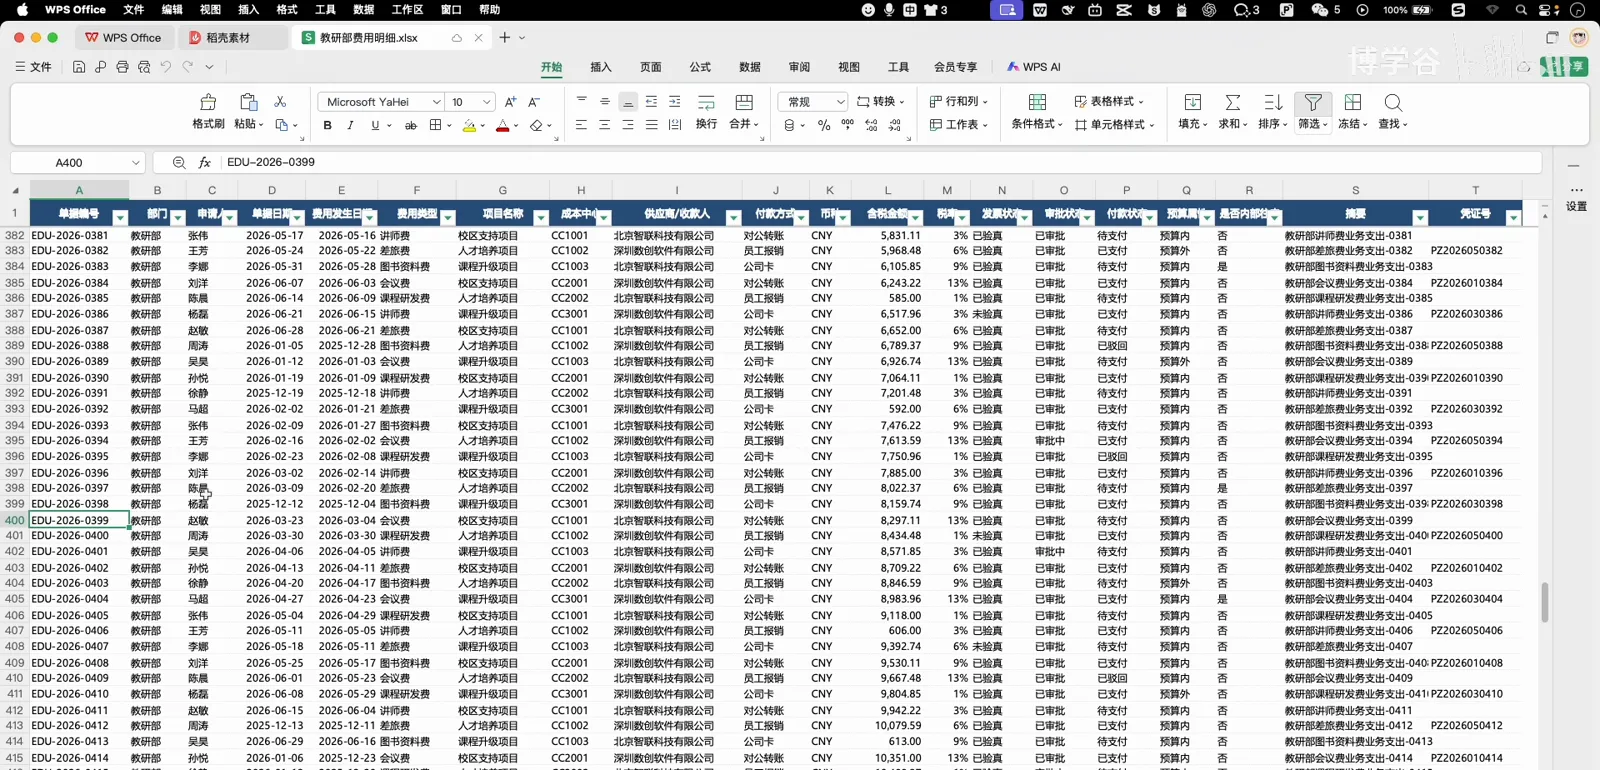Click the Print icon in quick toolbar
Viewport: 1600px width, 770px height.
[122, 67]
